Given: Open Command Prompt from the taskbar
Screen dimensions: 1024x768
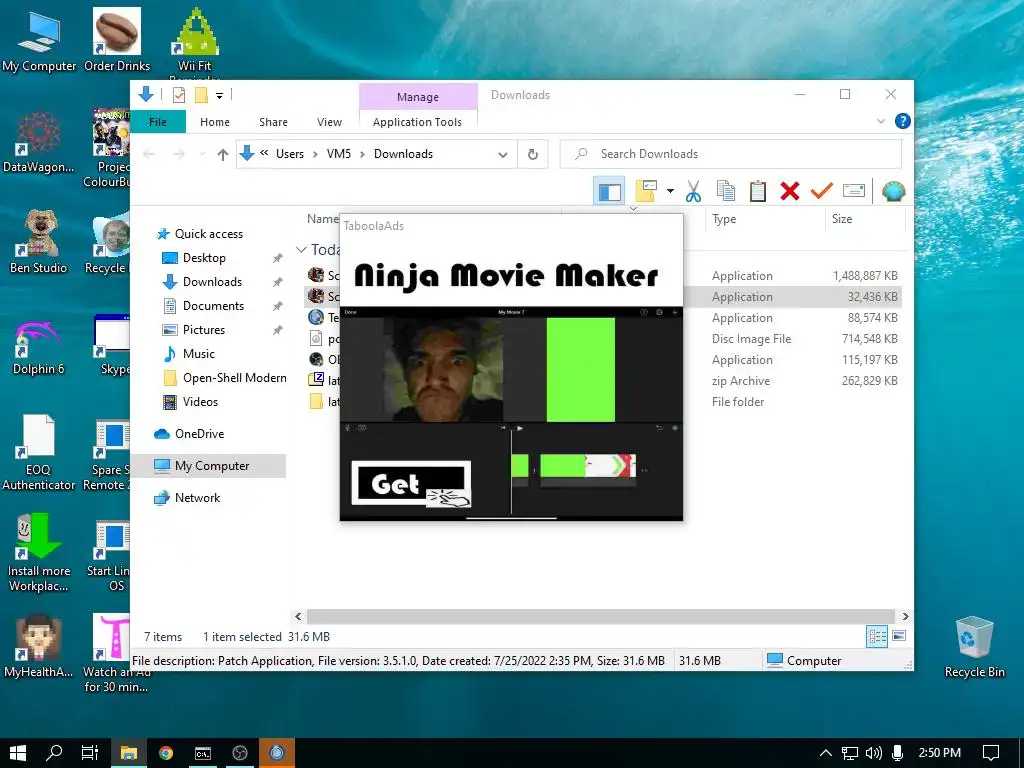Looking at the screenshot, I should 203,753.
